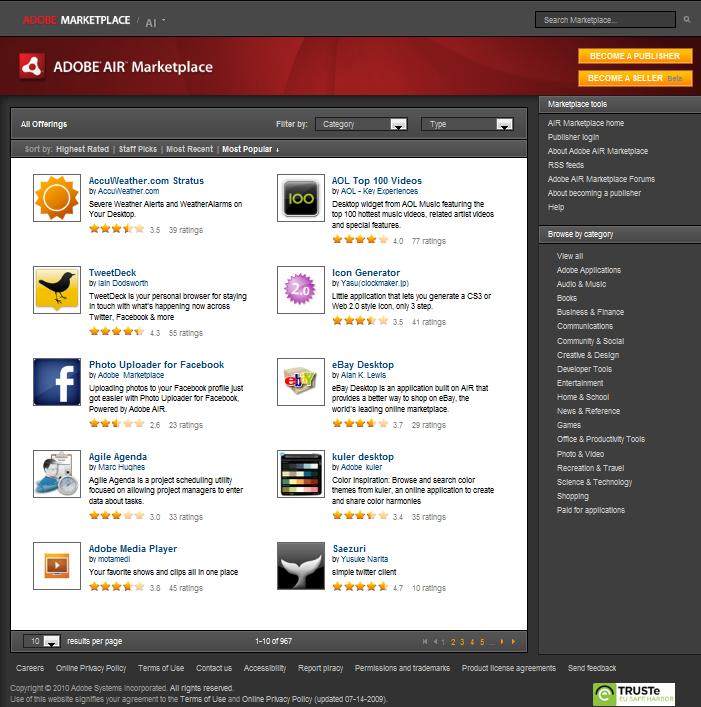
Task: Focus the Search Marketplace field
Action: (x=605, y=20)
